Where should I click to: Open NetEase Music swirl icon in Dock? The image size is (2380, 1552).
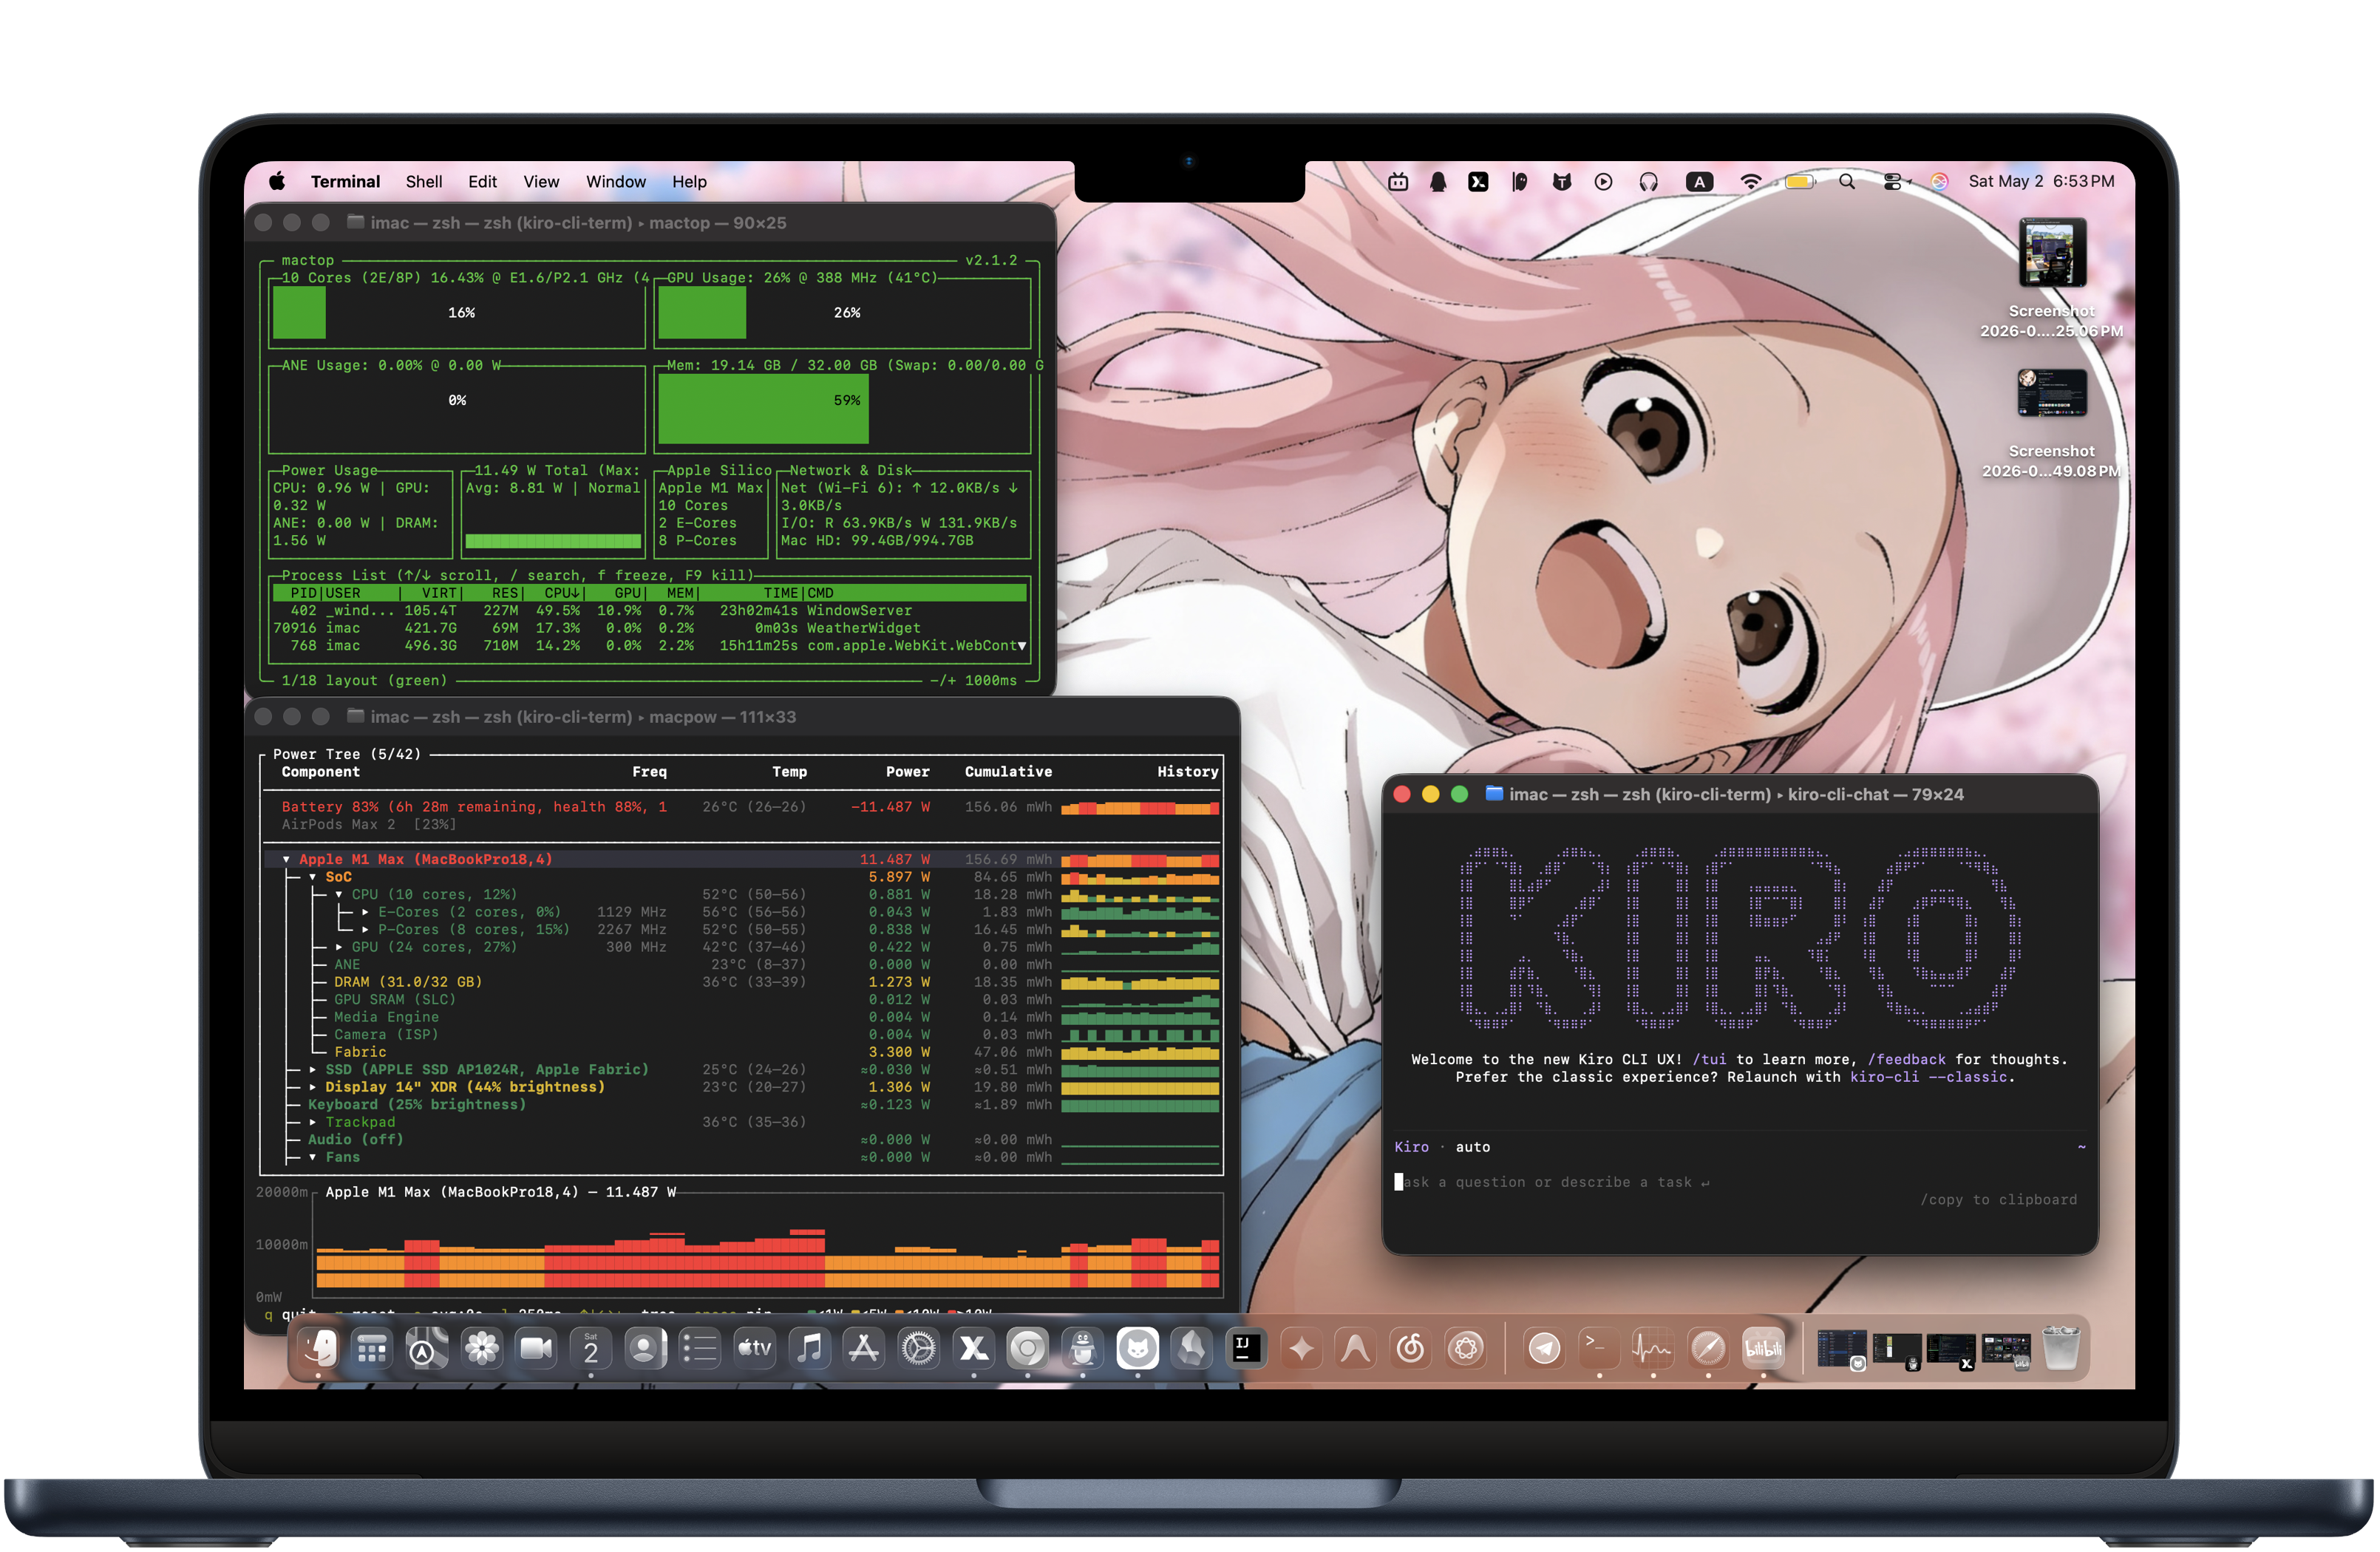click(1411, 1348)
